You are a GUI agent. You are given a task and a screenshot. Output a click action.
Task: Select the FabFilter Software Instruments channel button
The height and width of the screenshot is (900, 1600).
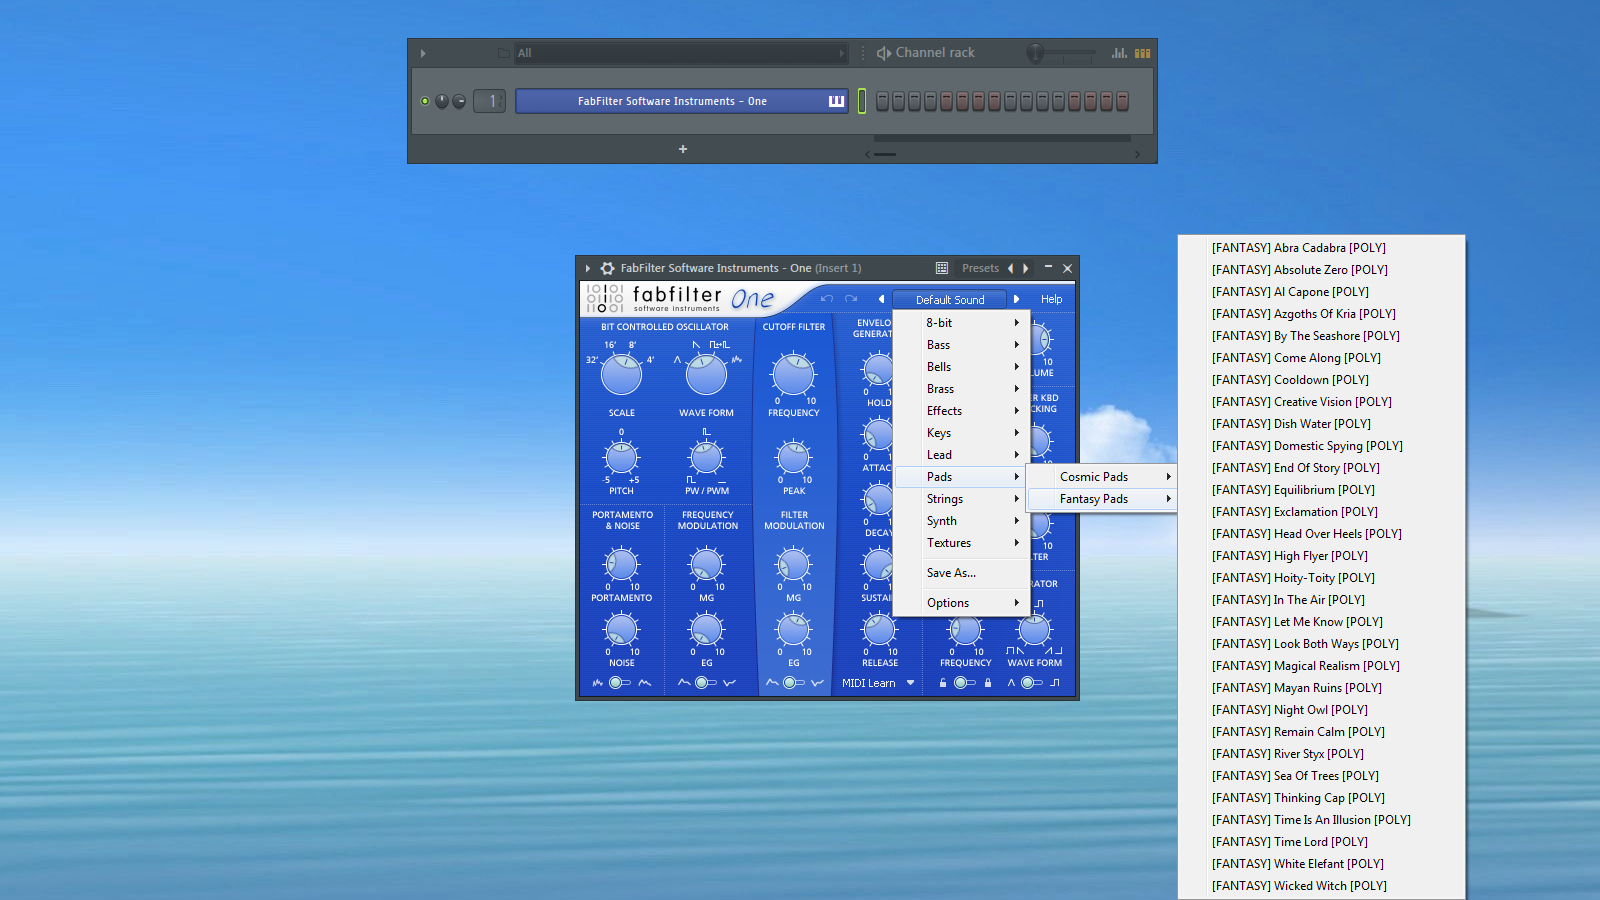click(x=672, y=101)
